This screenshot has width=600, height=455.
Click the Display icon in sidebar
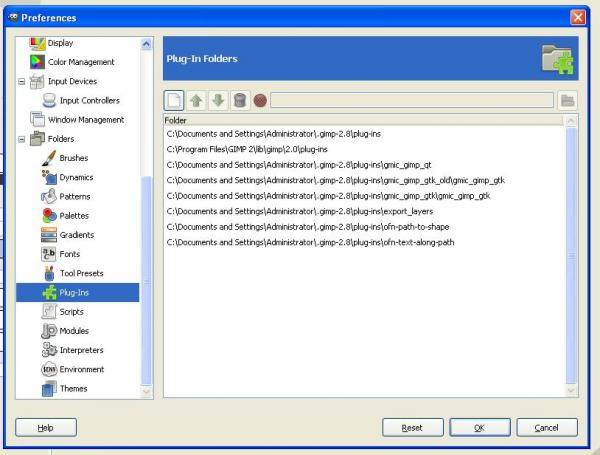click(x=37, y=43)
